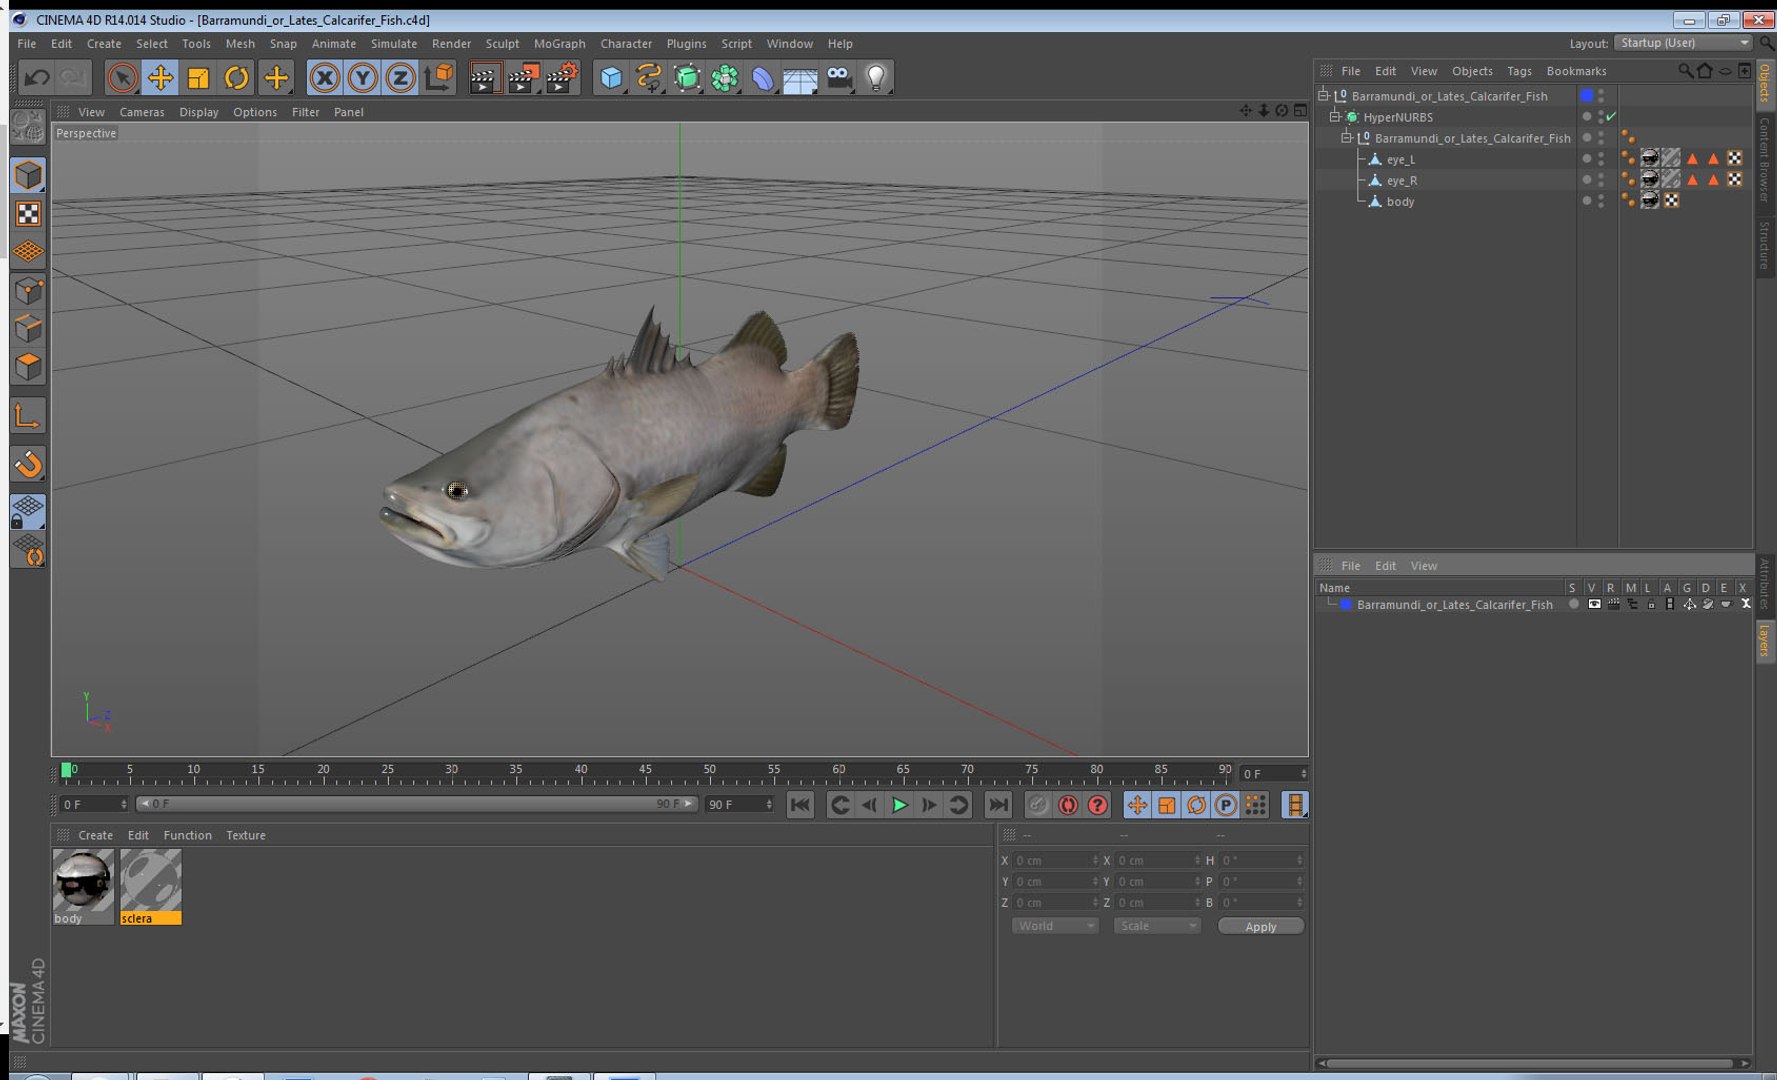The width and height of the screenshot is (1777, 1080).
Task: Add a HyperNURBS generator icon
Action: point(687,78)
